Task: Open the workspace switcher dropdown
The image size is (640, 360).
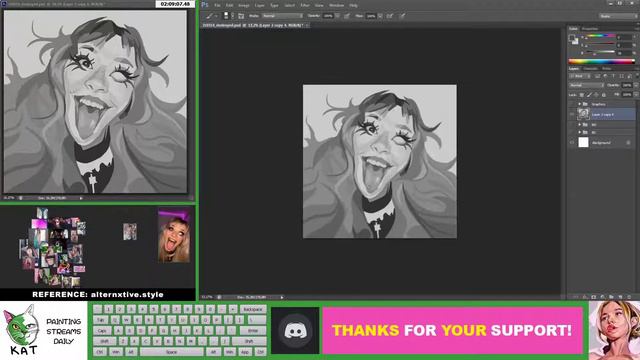Action: click(618, 16)
